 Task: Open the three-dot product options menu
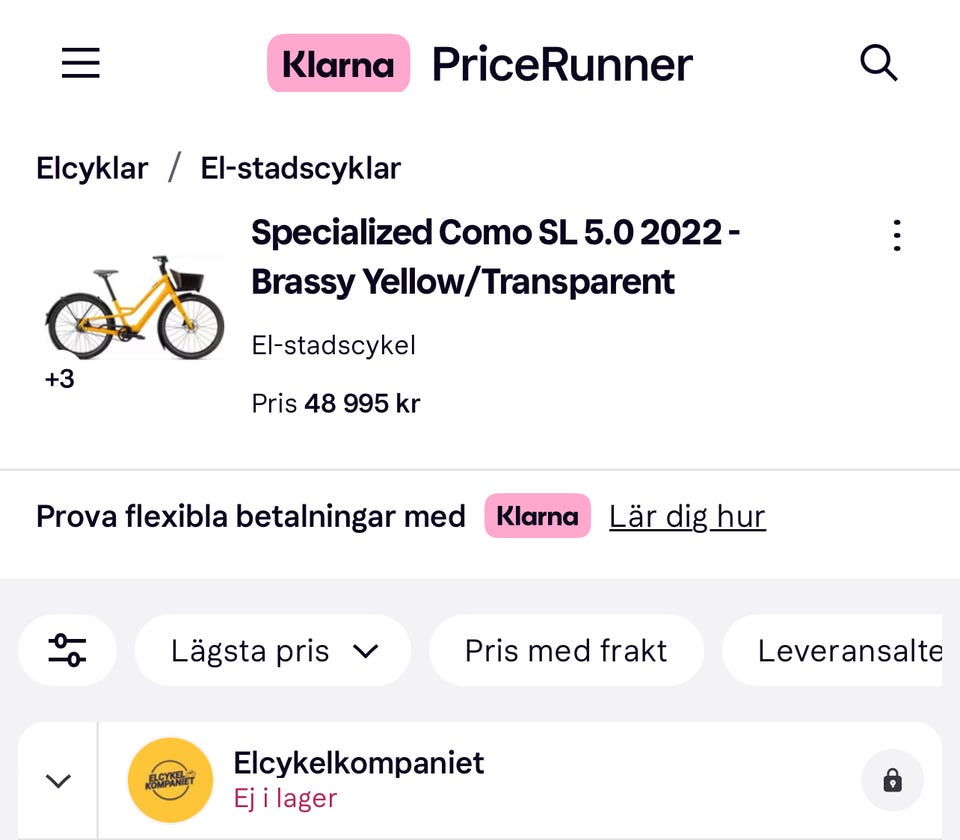pos(897,236)
